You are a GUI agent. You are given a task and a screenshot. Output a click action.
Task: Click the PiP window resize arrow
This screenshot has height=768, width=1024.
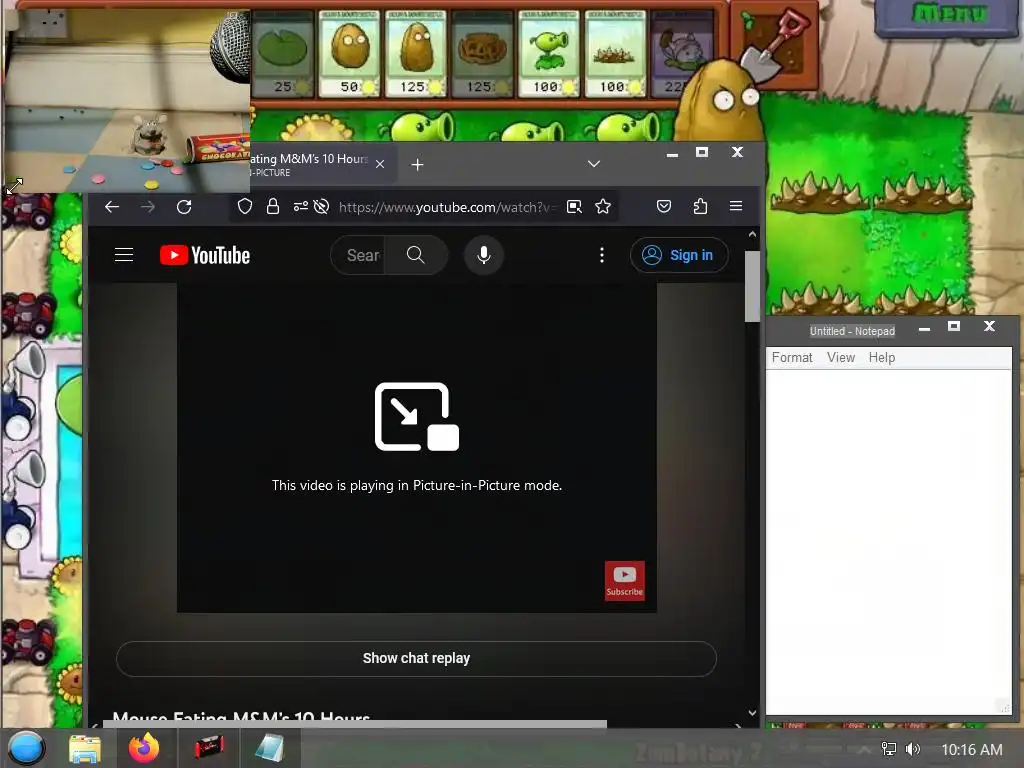pyautogui.click(x=14, y=185)
